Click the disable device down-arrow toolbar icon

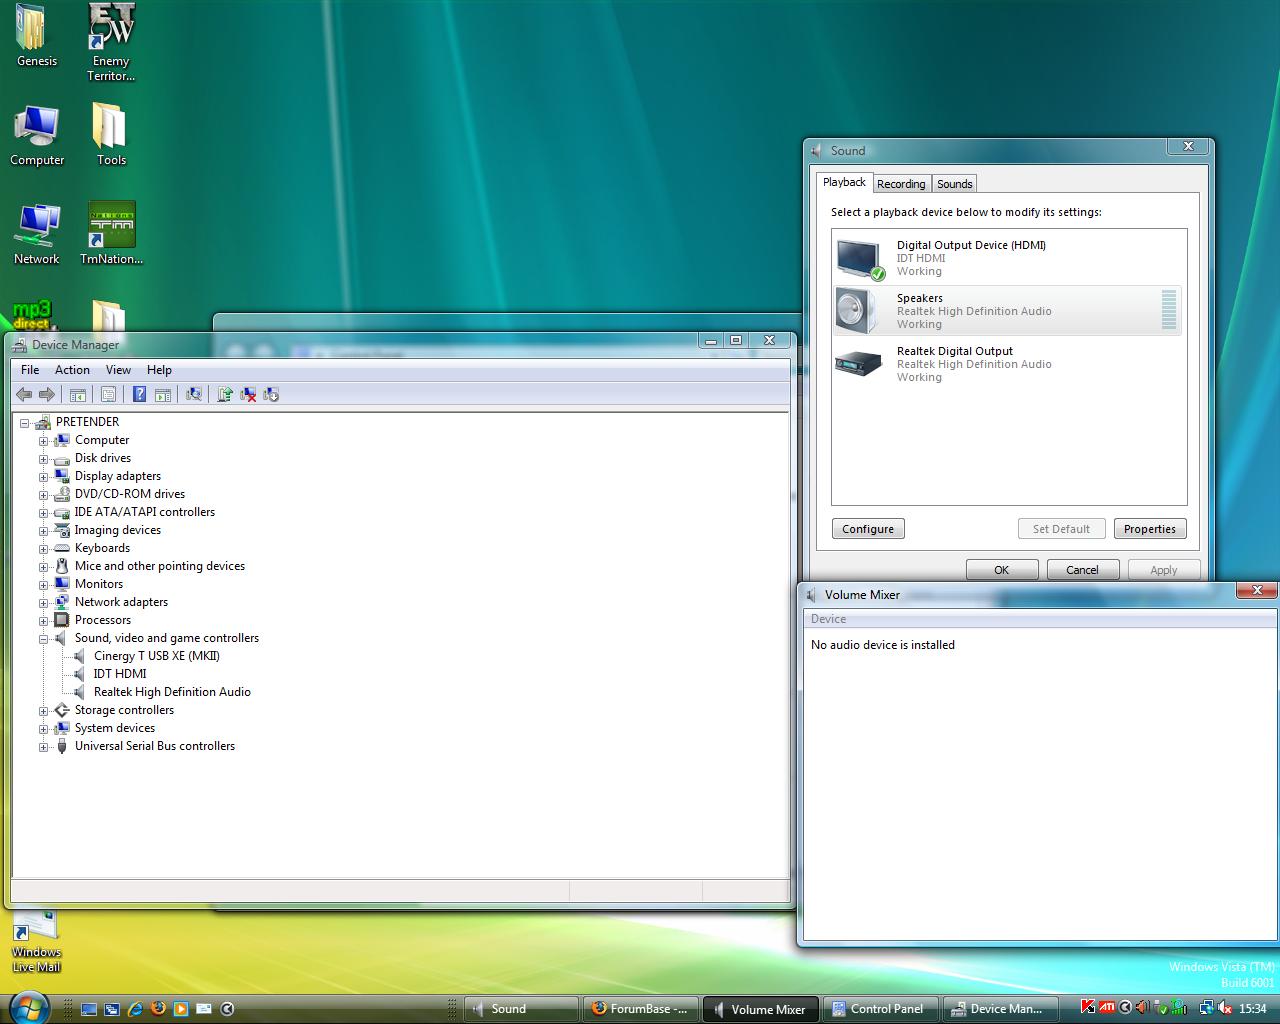click(x=271, y=394)
